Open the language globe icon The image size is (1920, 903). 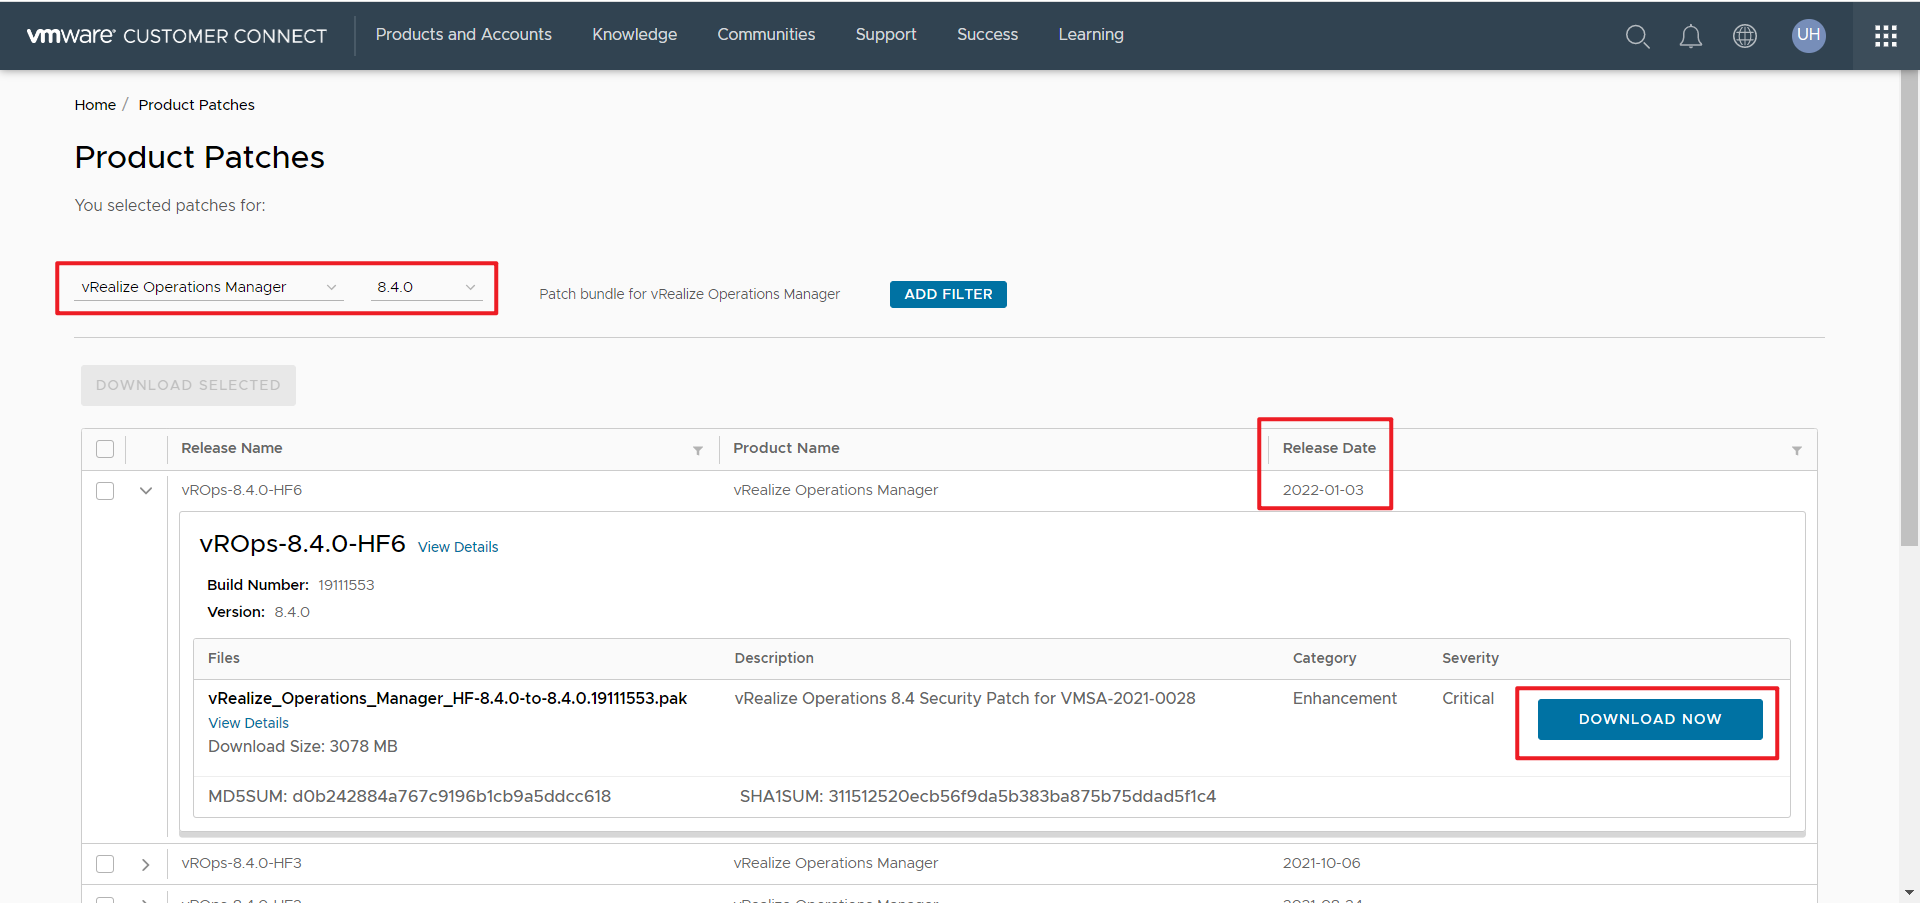coord(1744,36)
